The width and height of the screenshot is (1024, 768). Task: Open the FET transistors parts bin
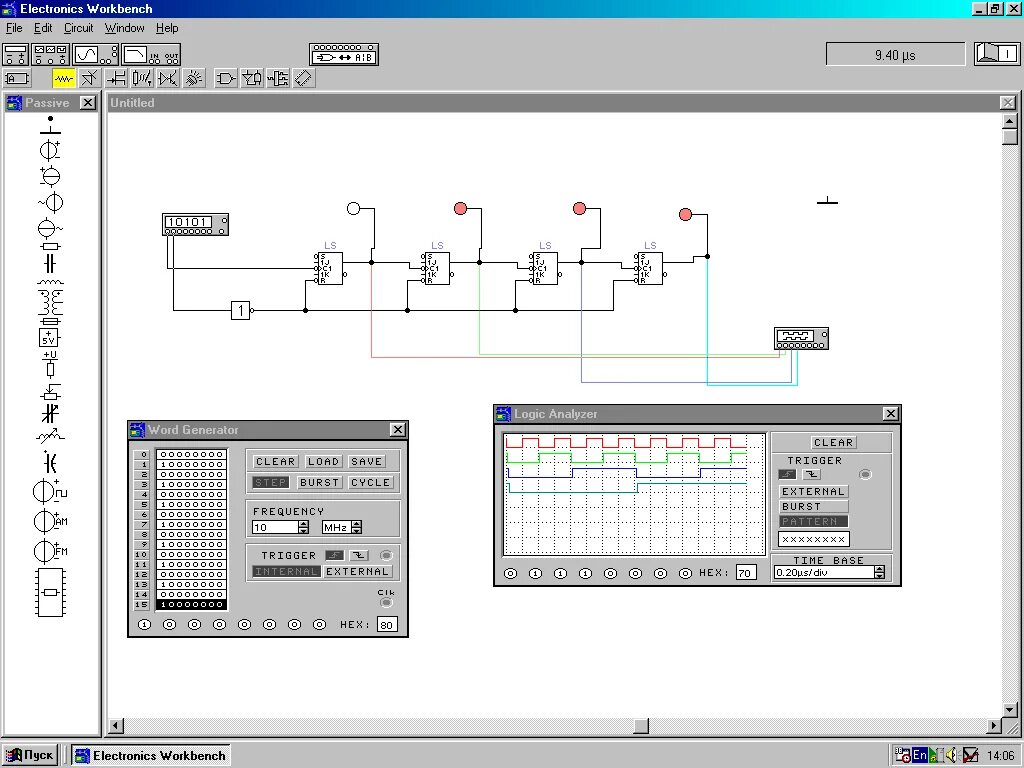[116, 79]
